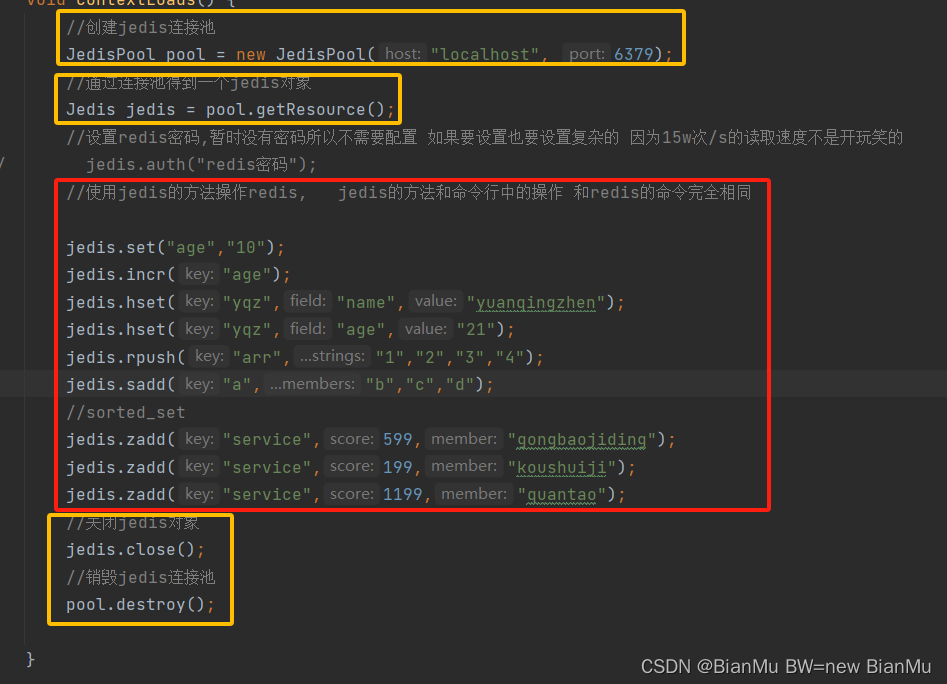The image size is (947, 684).
Task: Click the pool.getResource() method call
Action: point(297,110)
